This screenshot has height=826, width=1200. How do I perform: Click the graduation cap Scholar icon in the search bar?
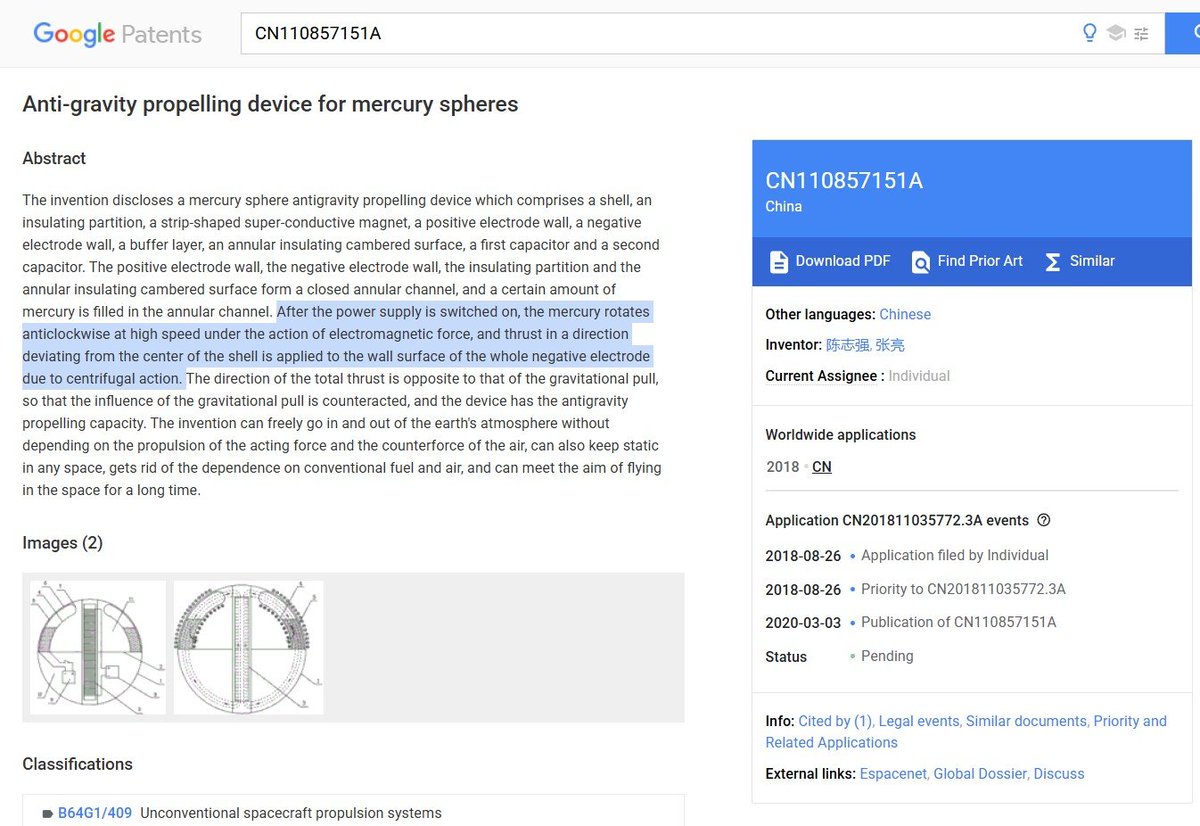coord(1116,33)
